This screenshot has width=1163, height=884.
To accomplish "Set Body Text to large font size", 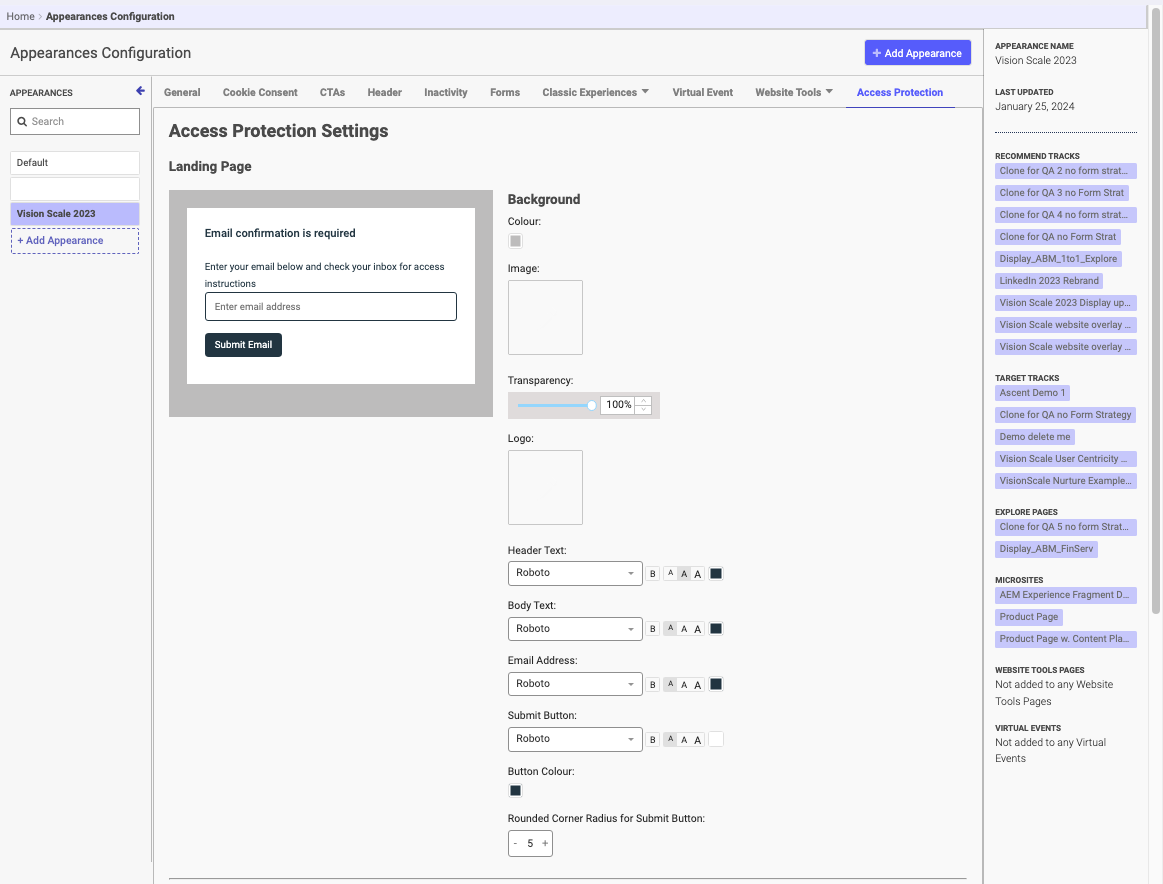I will tap(697, 629).
